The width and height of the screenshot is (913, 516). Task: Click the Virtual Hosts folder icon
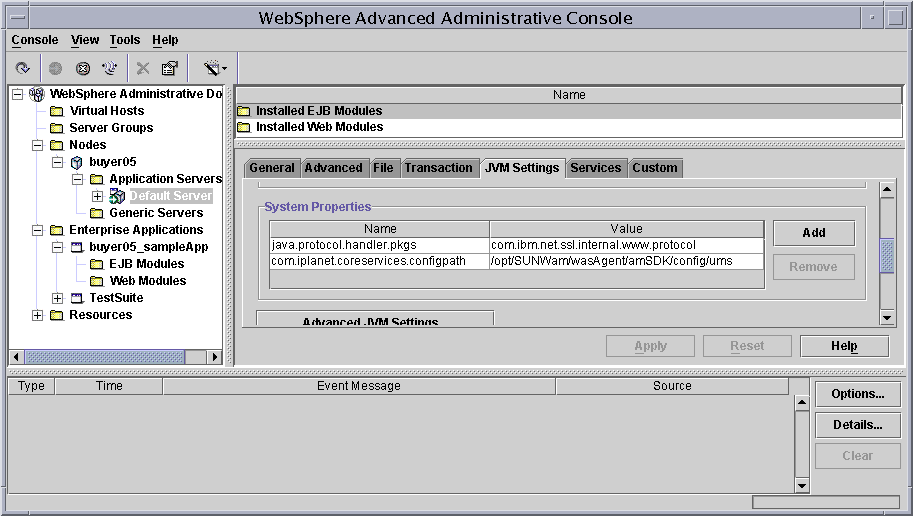[56, 111]
